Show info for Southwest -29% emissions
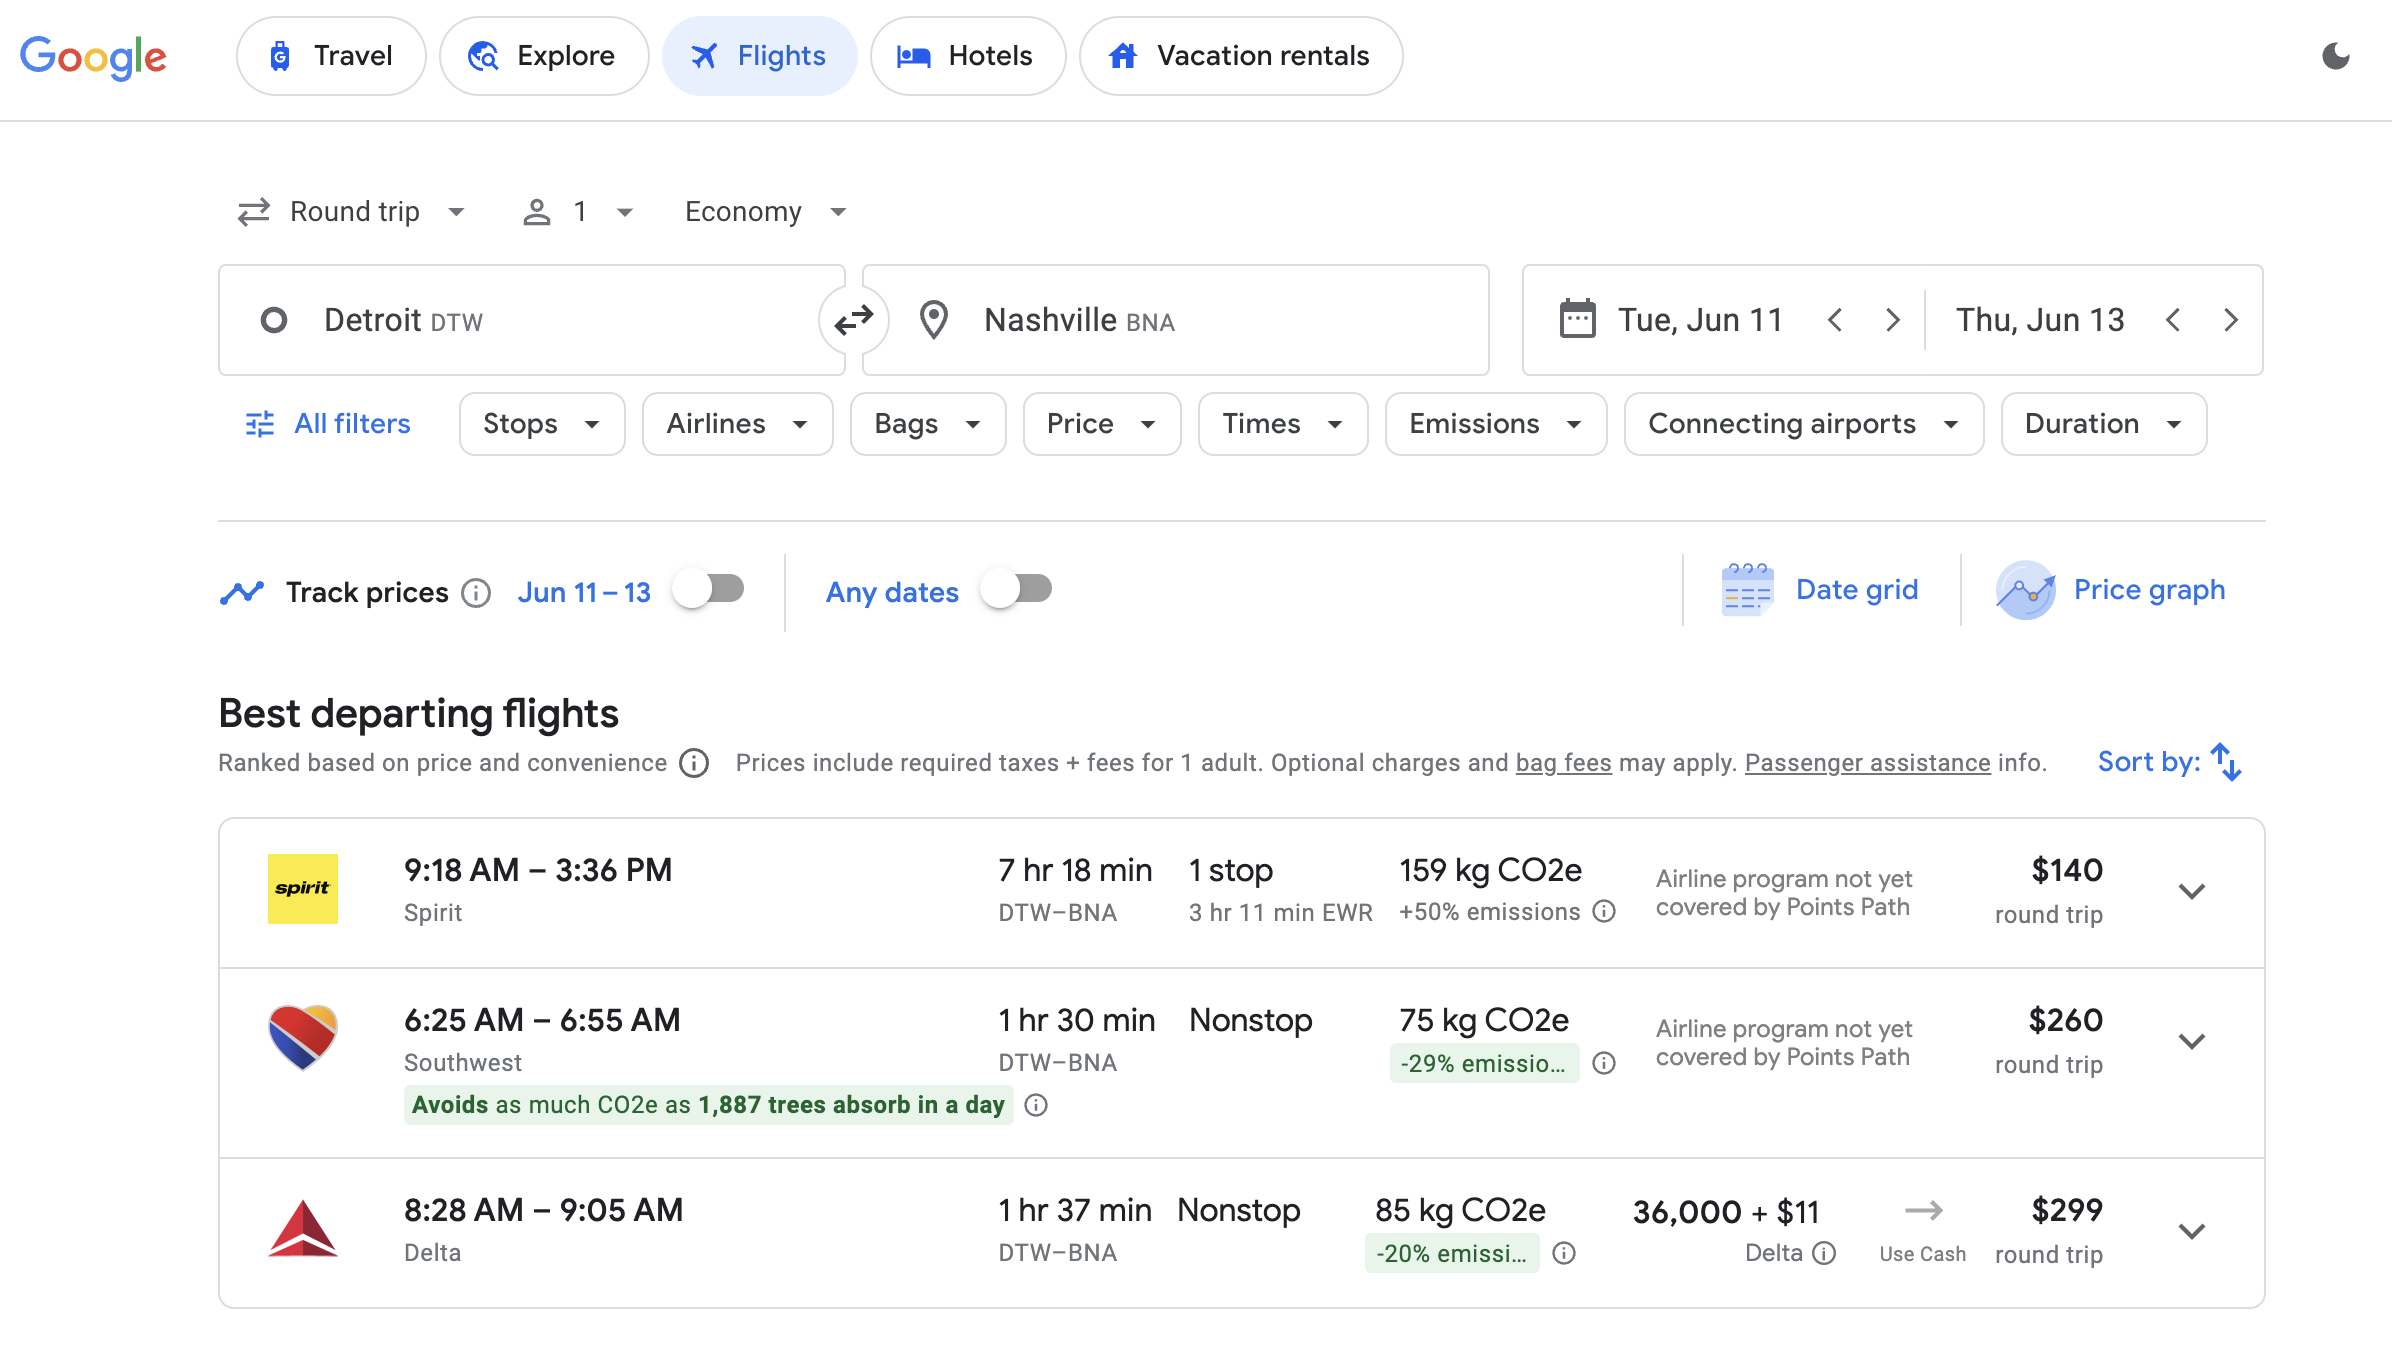This screenshot has height=1346, width=2392. pyautogui.click(x=1604, y=1063)
